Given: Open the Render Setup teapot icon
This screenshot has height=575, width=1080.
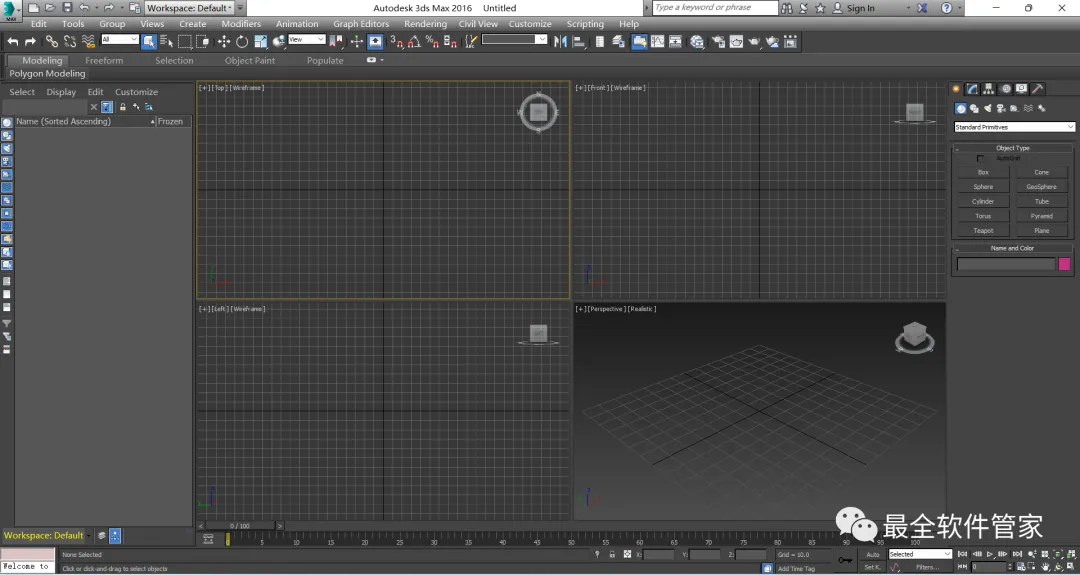Looking at the screenshot, I should pos(718,42).
